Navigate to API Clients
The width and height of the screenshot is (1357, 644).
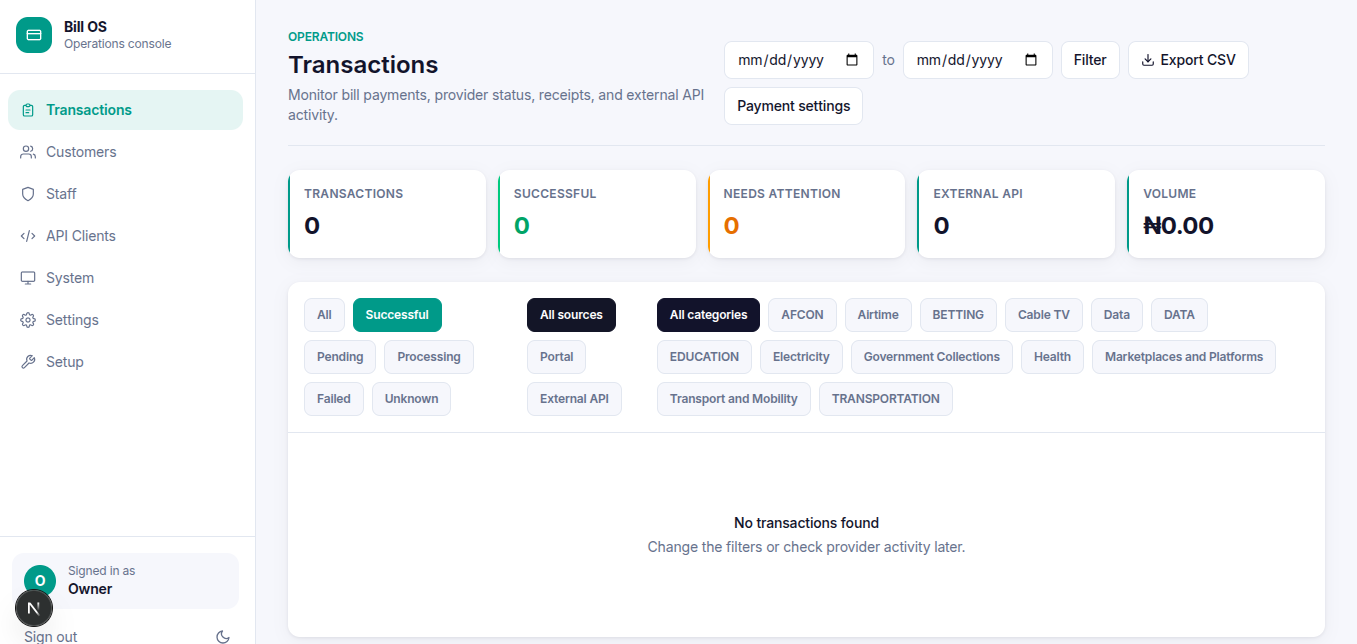point(125,236)
